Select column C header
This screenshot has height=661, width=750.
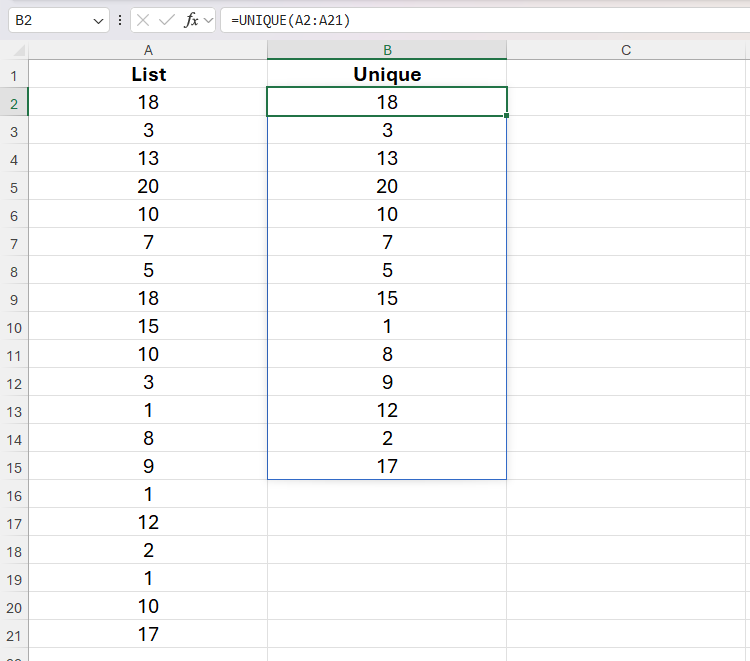[626, 50]
